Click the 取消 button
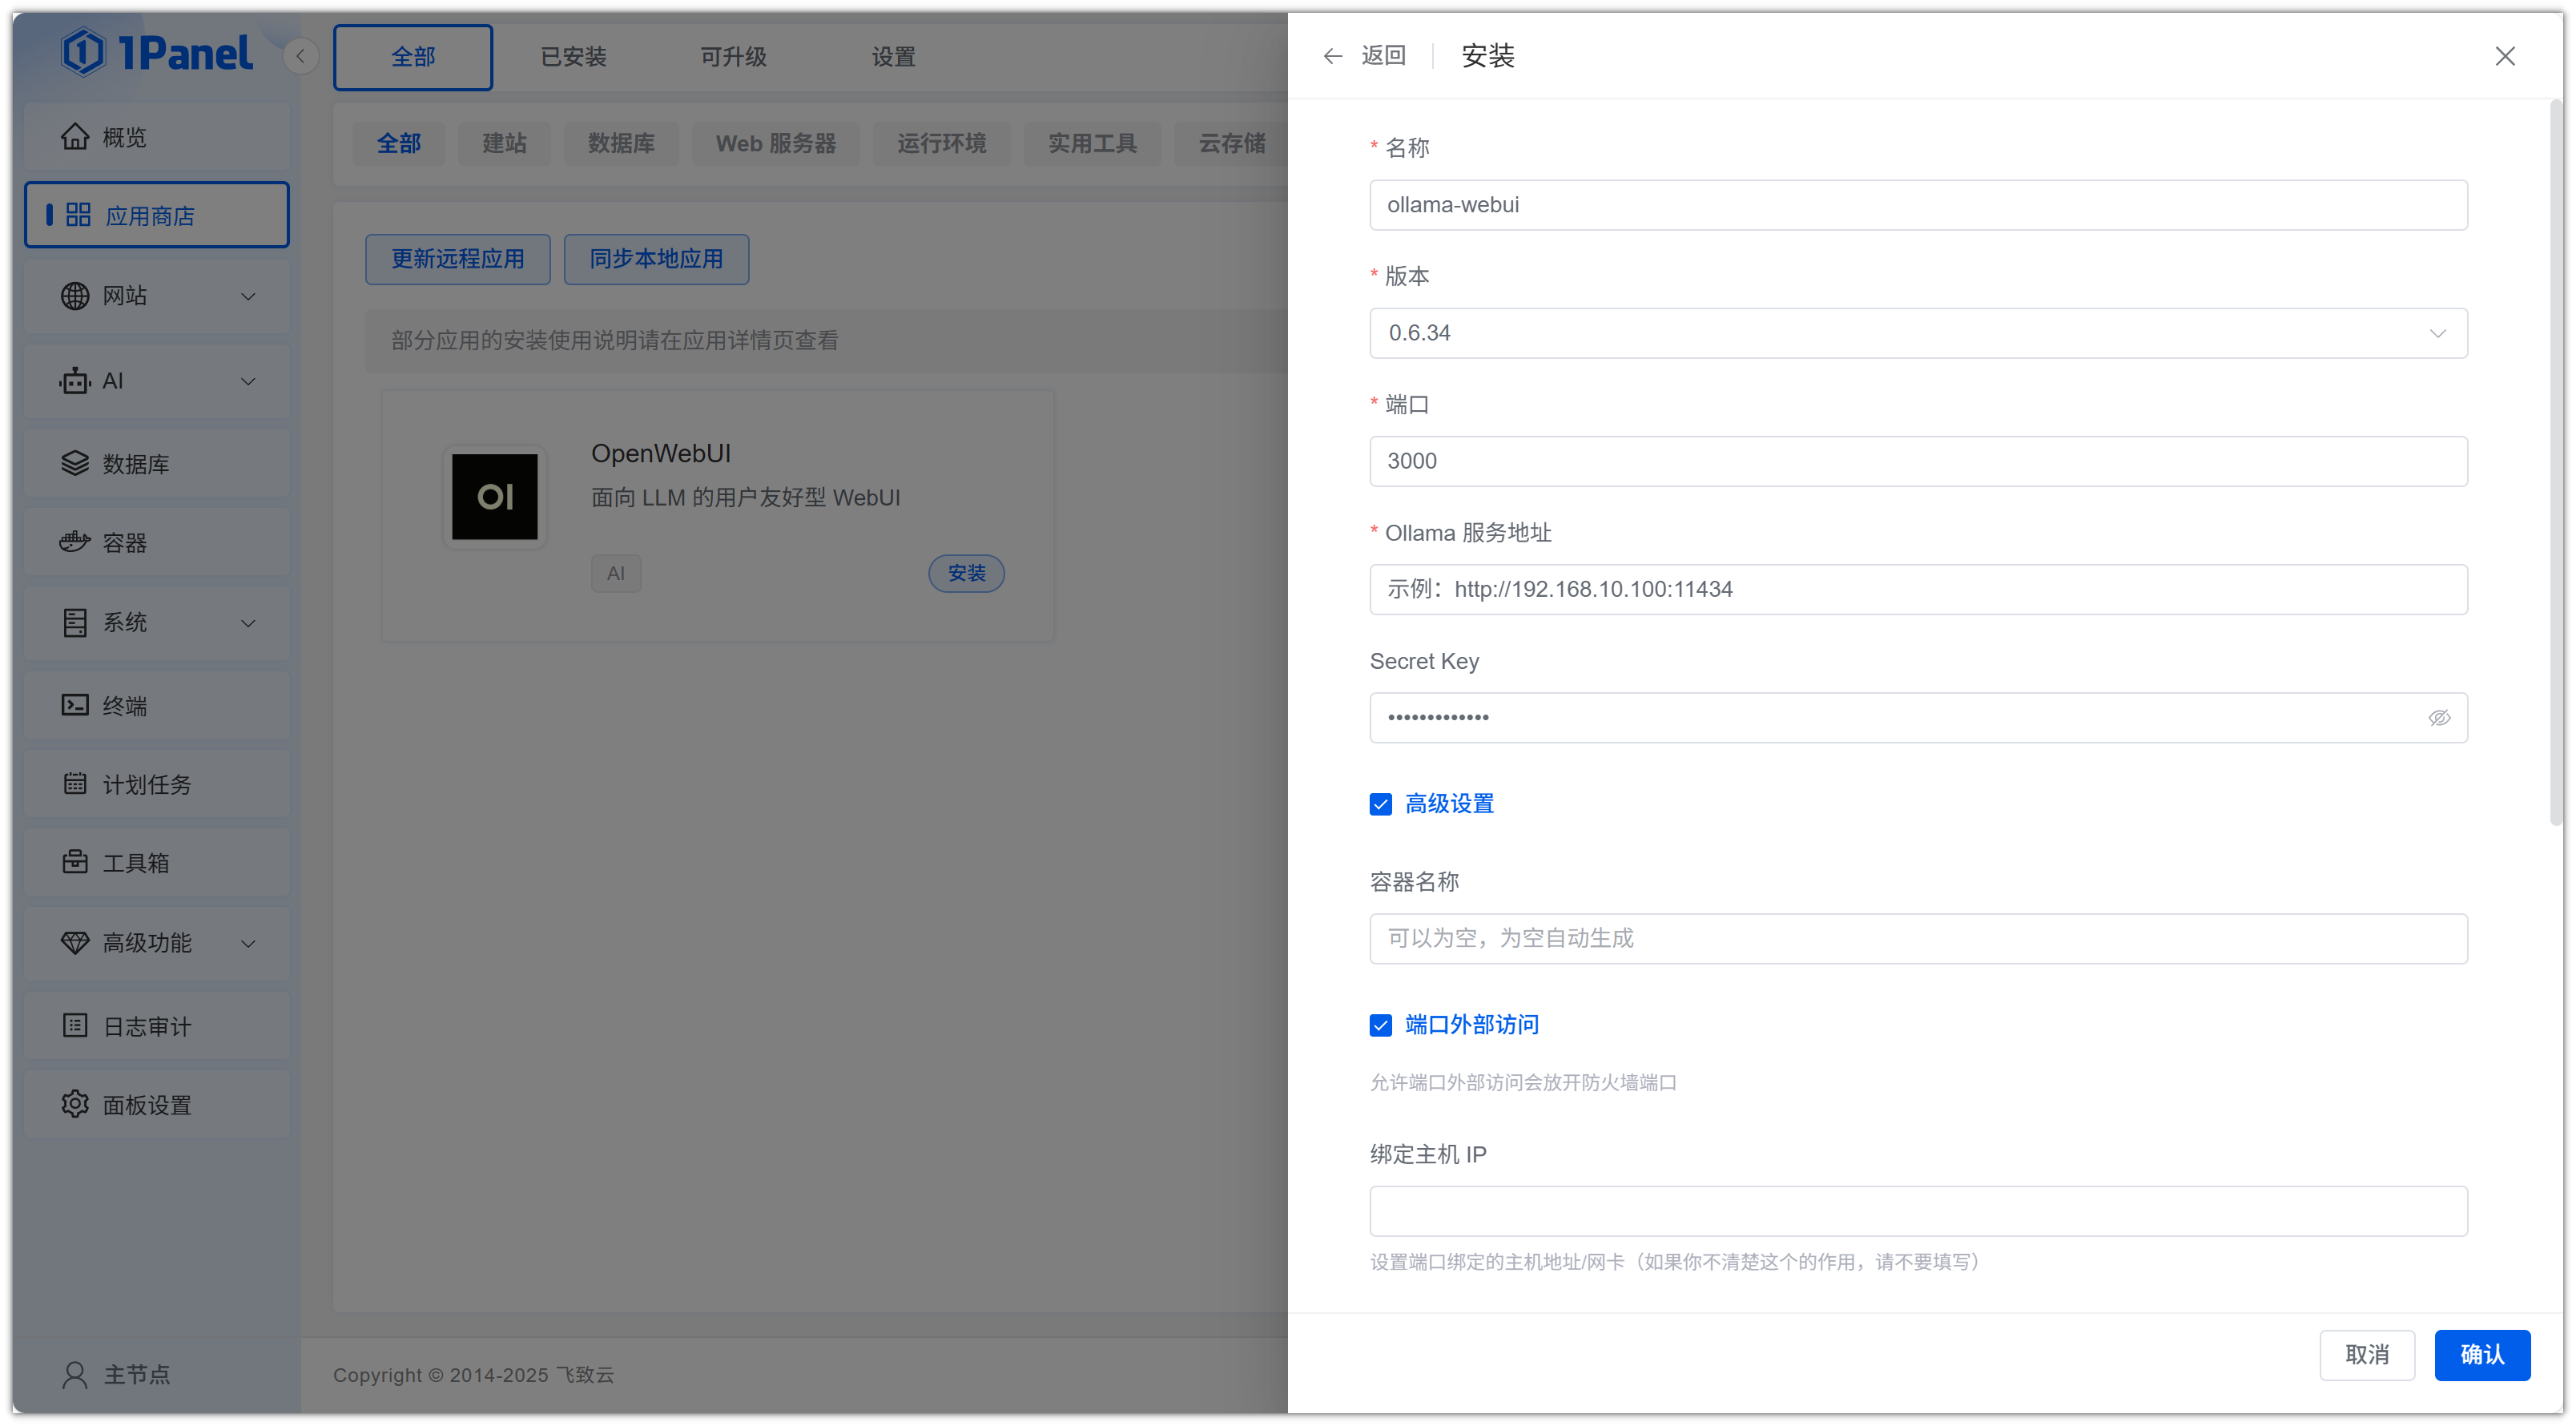Image resolution: width=2576 pixels, height=1426 pixels. tap(2366, 1354)
